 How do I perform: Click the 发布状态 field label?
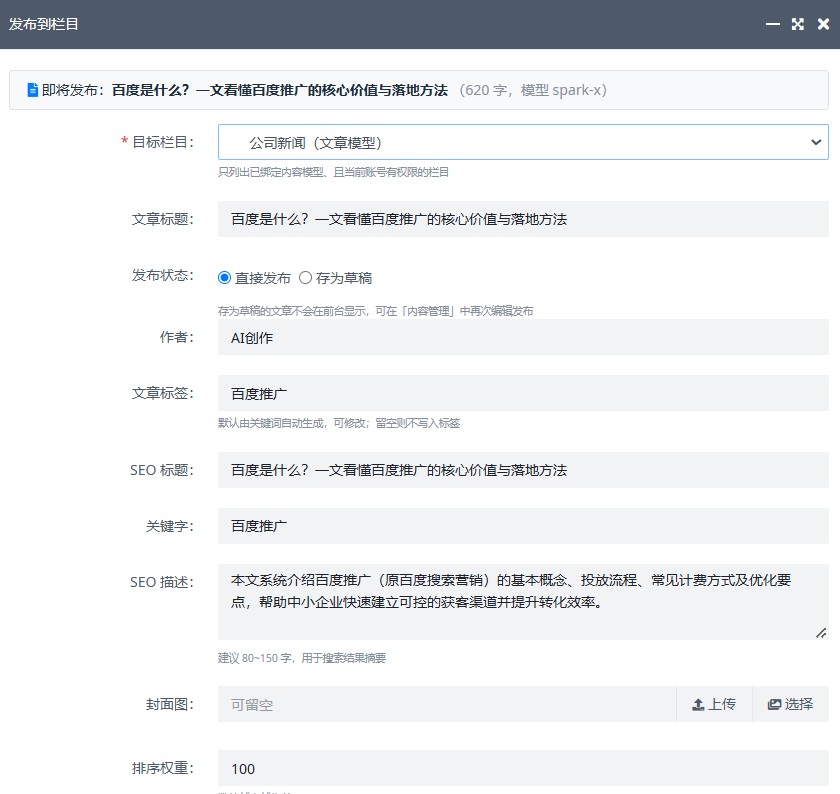pos(163,275)
